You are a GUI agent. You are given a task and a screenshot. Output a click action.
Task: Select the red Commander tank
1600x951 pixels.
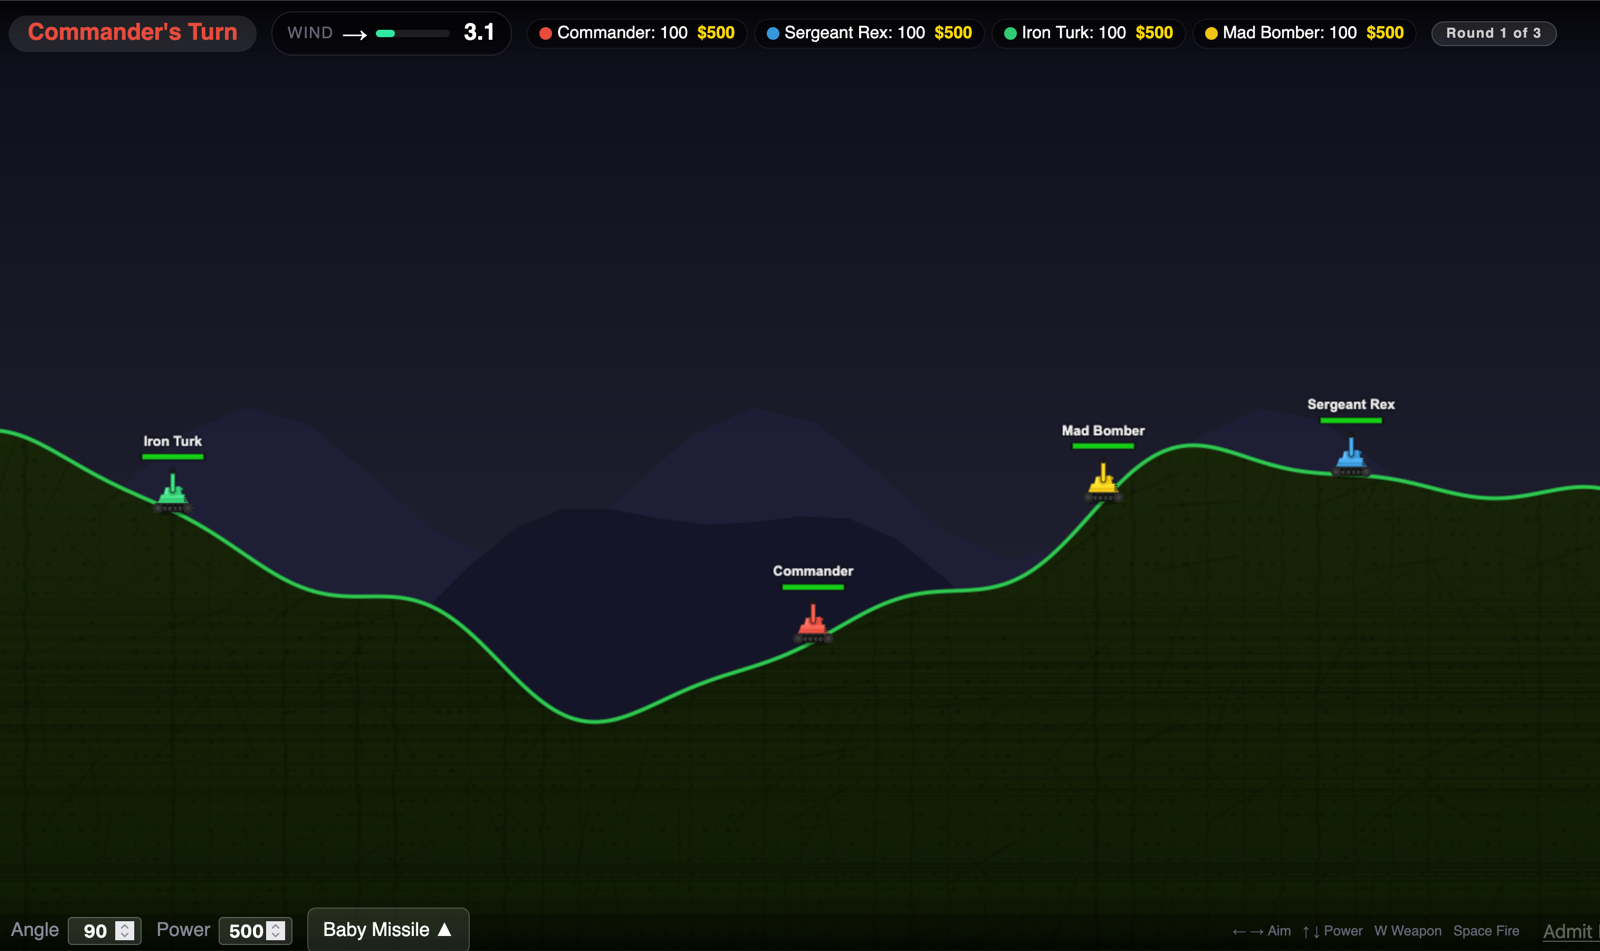point(813,625)
